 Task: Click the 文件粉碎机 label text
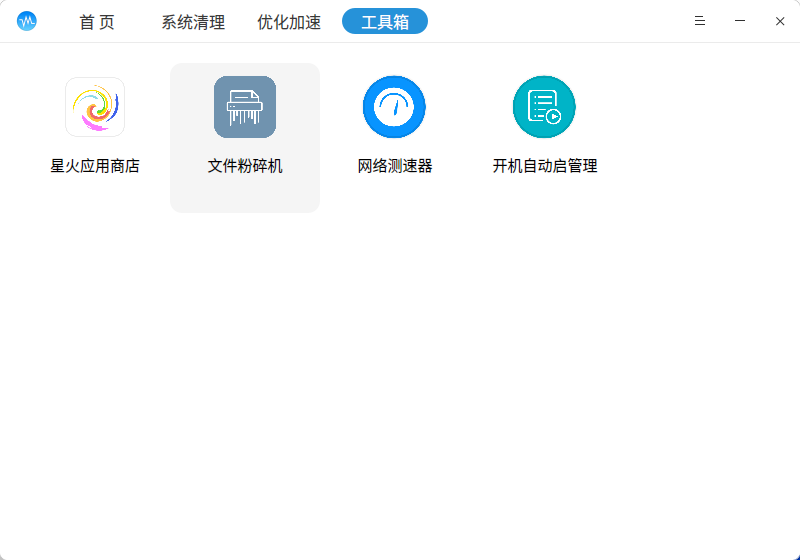coord(245,166)
